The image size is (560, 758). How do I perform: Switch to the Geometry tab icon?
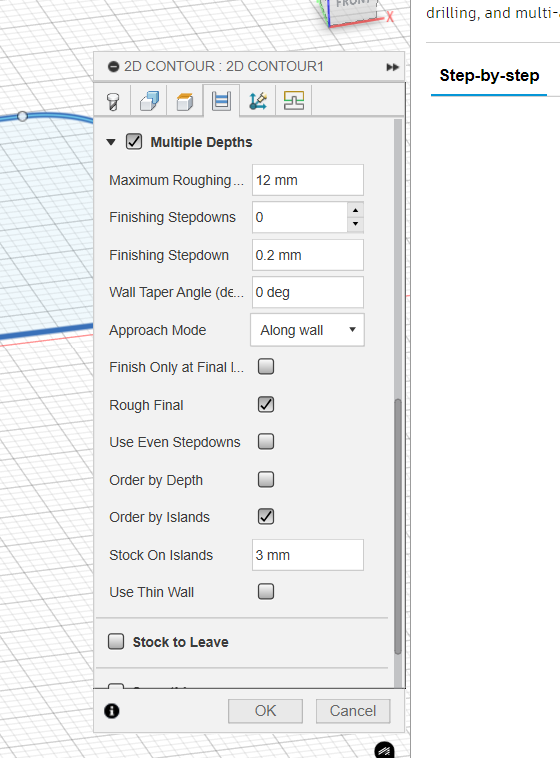click(149, 101)
